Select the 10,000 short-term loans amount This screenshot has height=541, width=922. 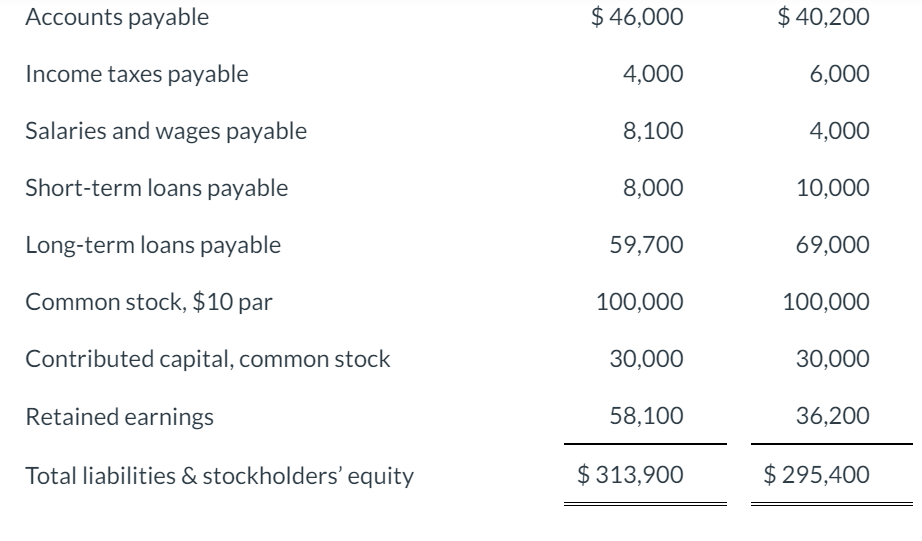click(834, 188)
